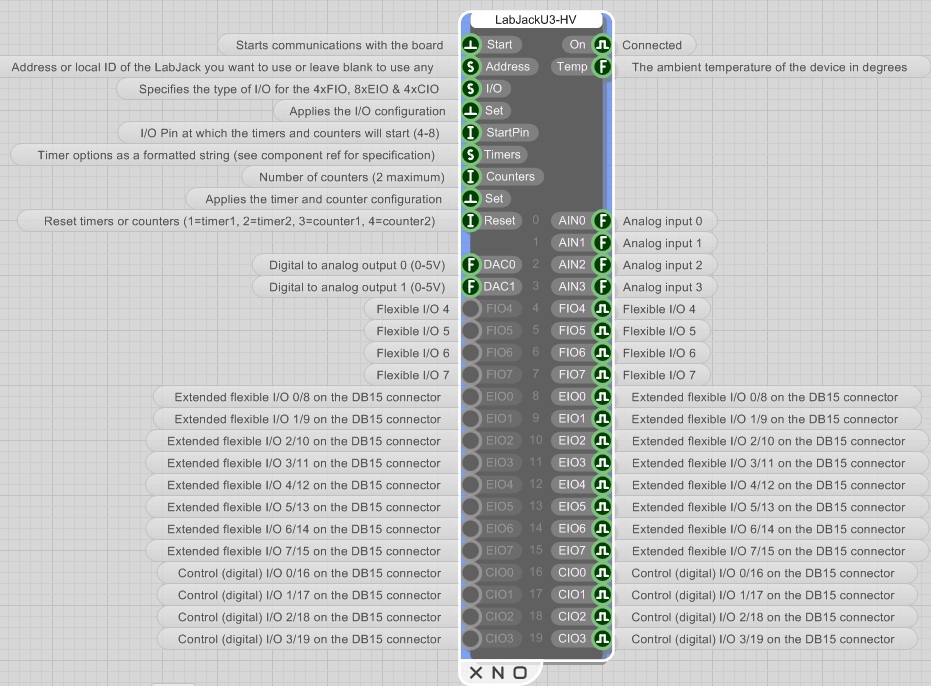
Task: Click the Start trigger input connector
Action: click(x=471, y=45)
